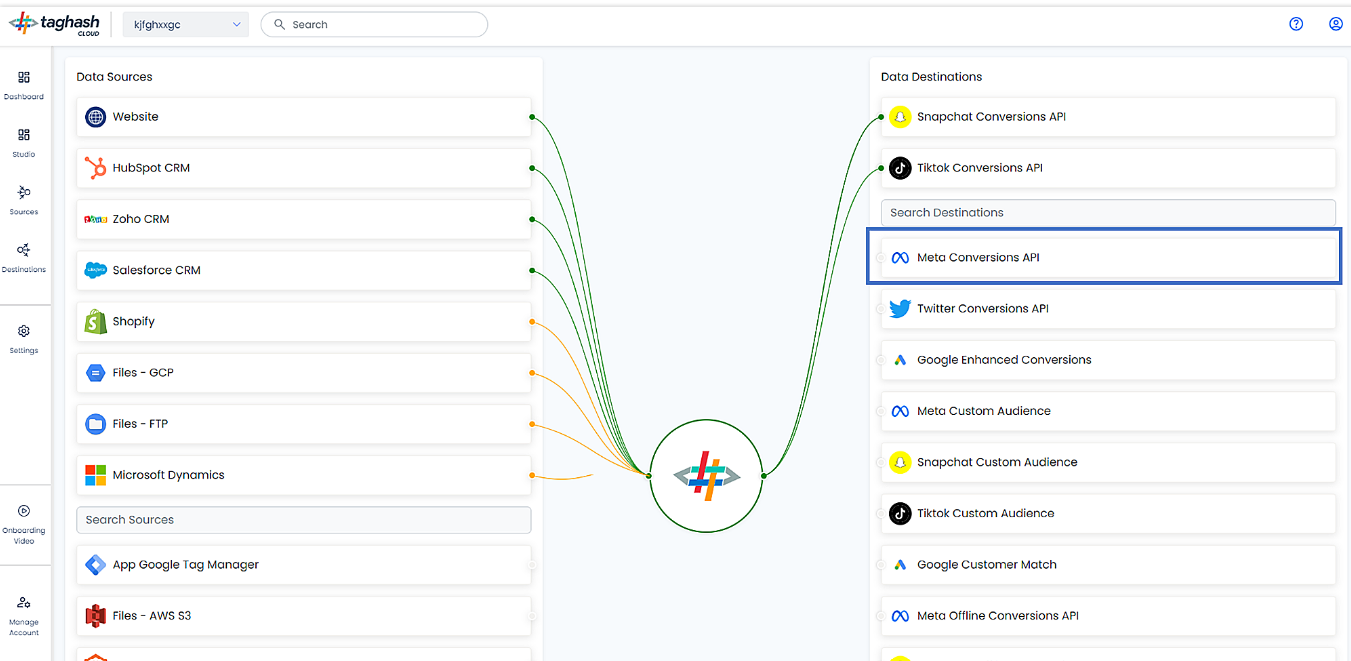
Task: Click the Files - GCP icon
Action: 95,372
